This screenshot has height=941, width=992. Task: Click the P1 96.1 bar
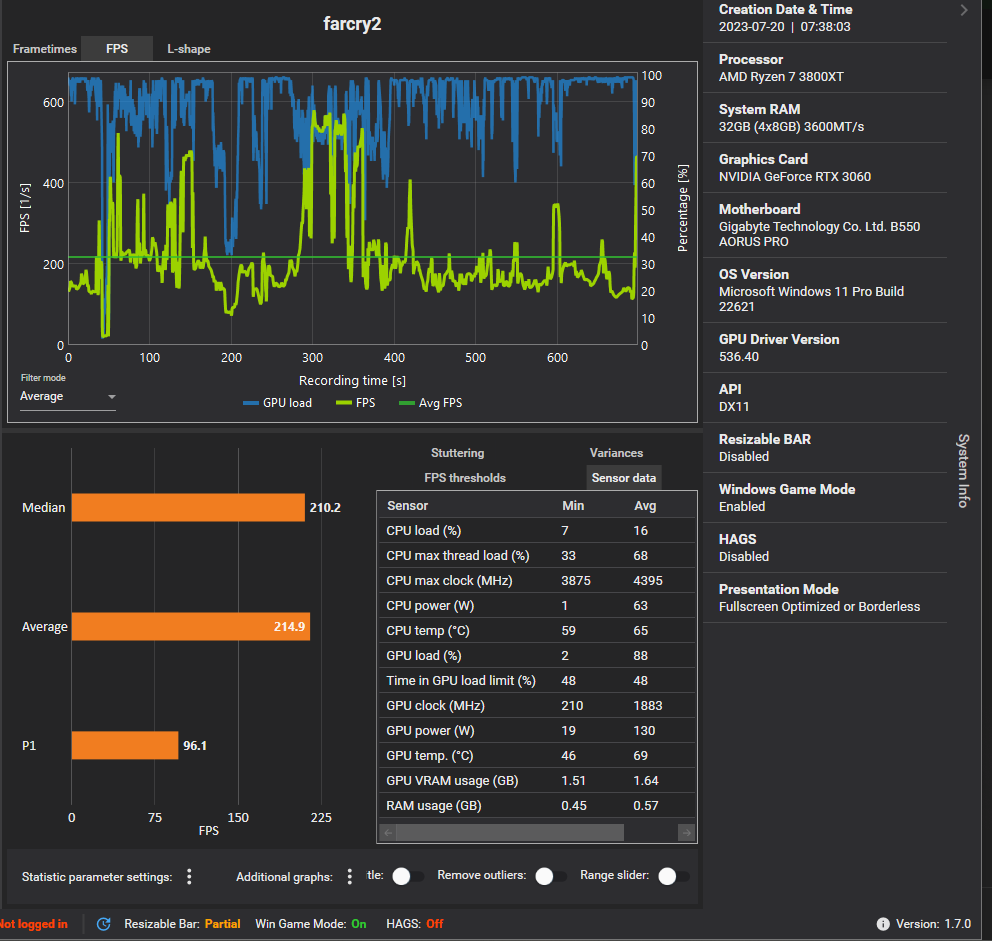pos(125,745)
